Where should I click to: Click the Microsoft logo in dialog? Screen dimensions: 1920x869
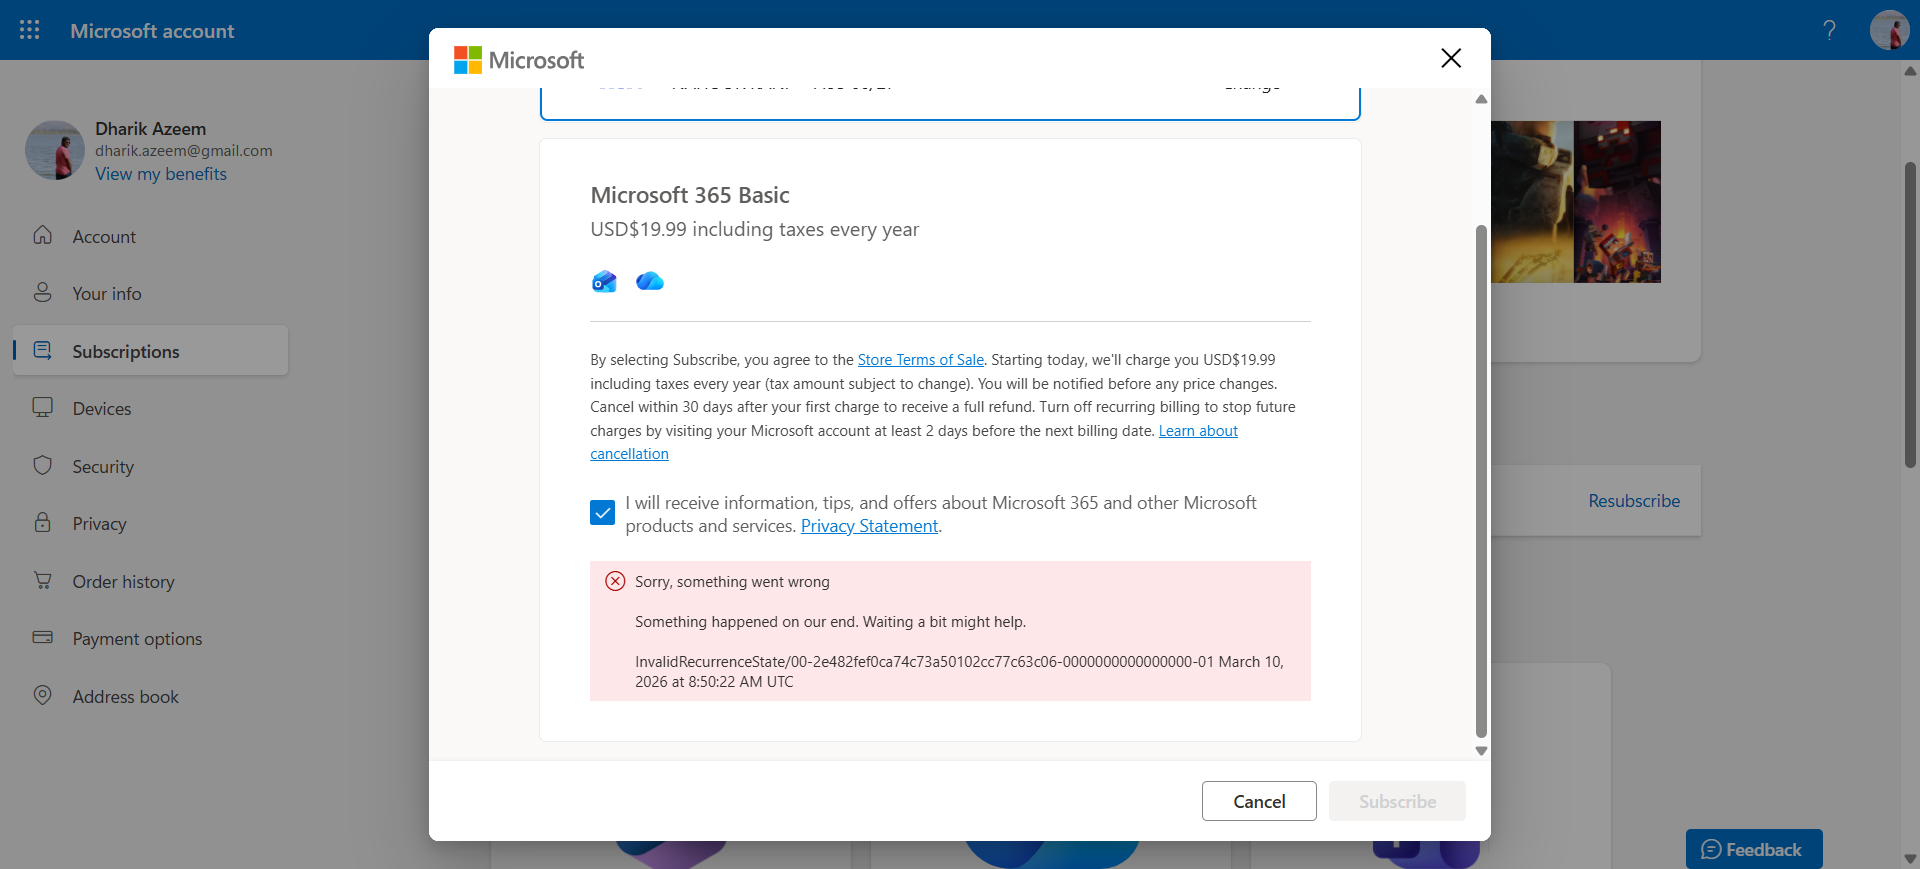point(519,60)
